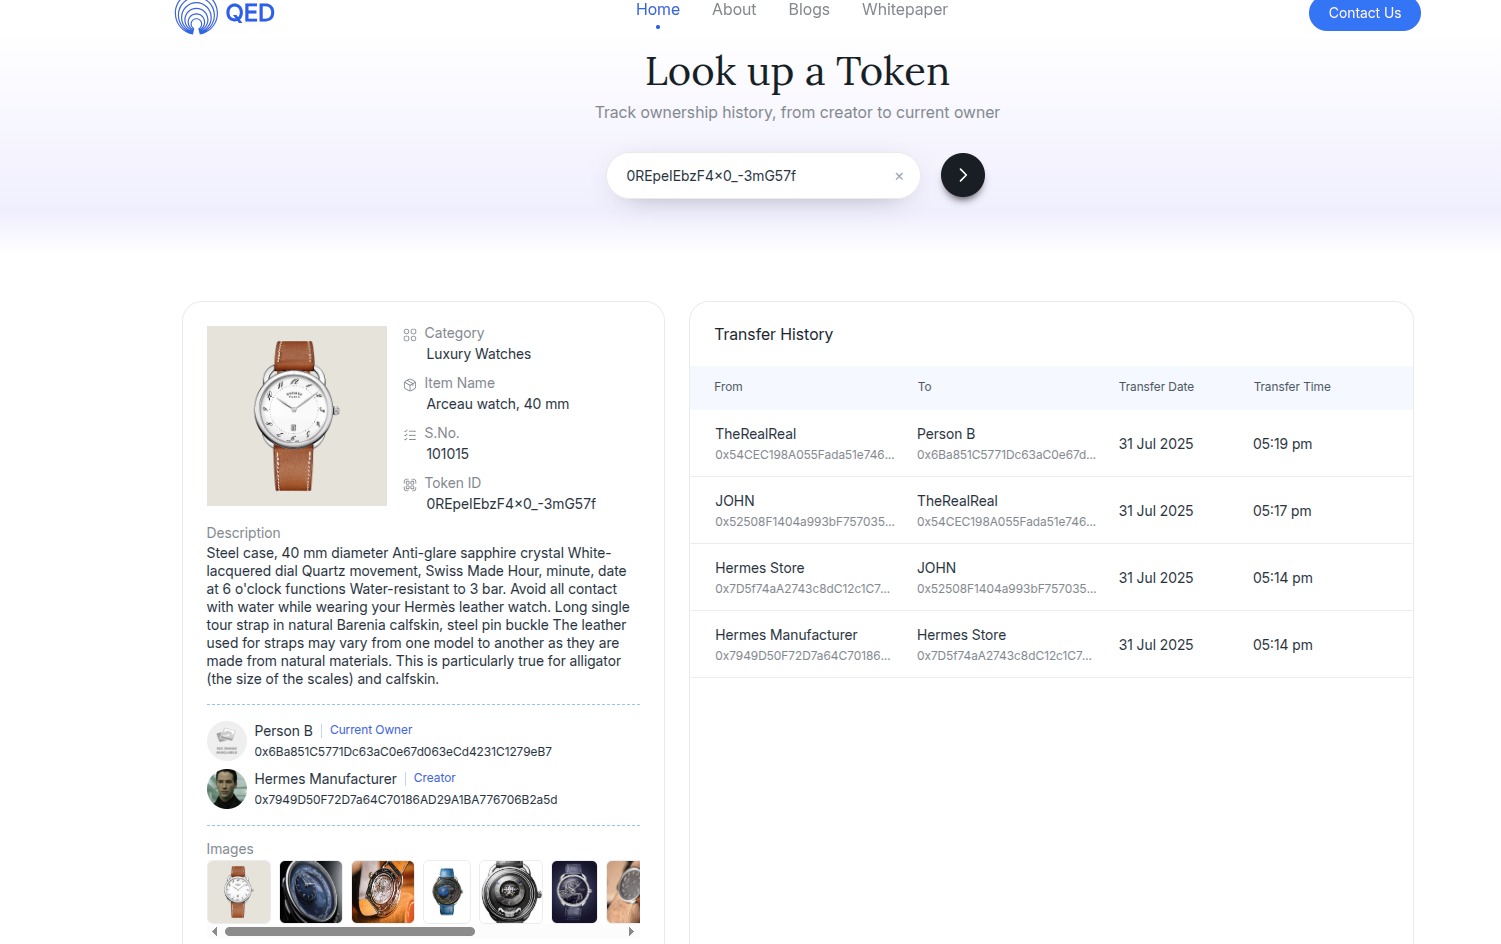Click TheRealReal in the From column
The image size is (1501, 944).
coord(756,434)
